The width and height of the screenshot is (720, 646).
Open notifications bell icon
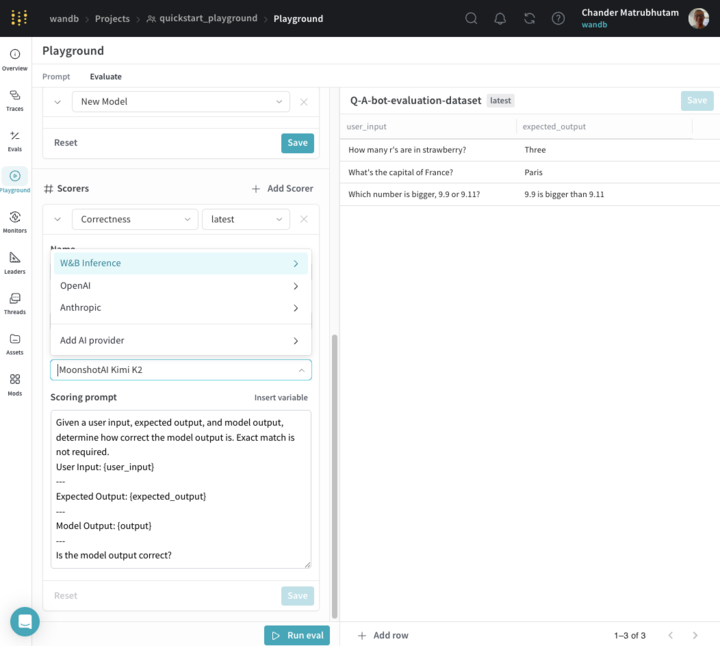pyautogui.click(x=500, y=18)
